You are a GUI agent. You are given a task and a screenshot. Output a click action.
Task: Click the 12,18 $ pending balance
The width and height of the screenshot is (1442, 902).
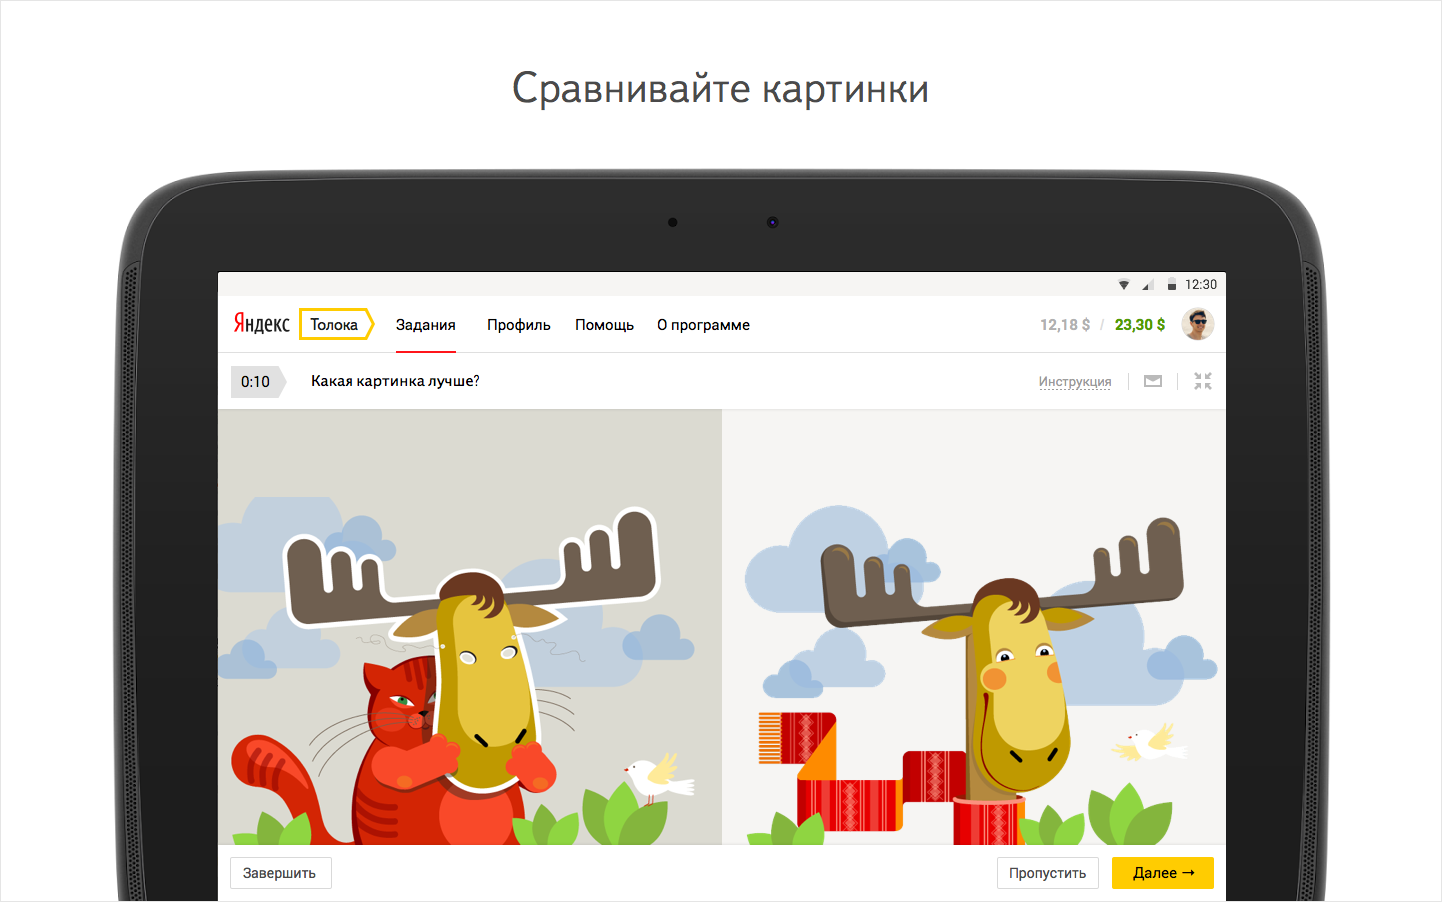(x=1065, y=325)
